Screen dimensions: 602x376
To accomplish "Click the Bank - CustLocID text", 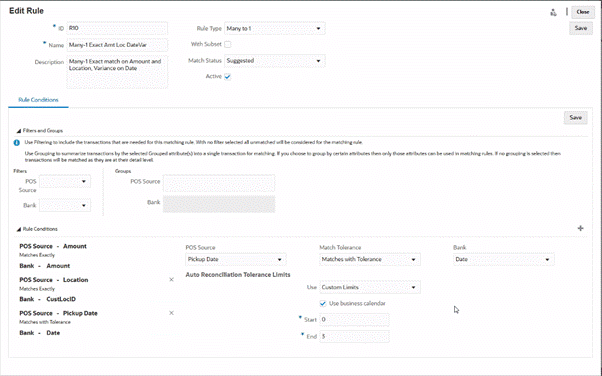I will 48,299.
